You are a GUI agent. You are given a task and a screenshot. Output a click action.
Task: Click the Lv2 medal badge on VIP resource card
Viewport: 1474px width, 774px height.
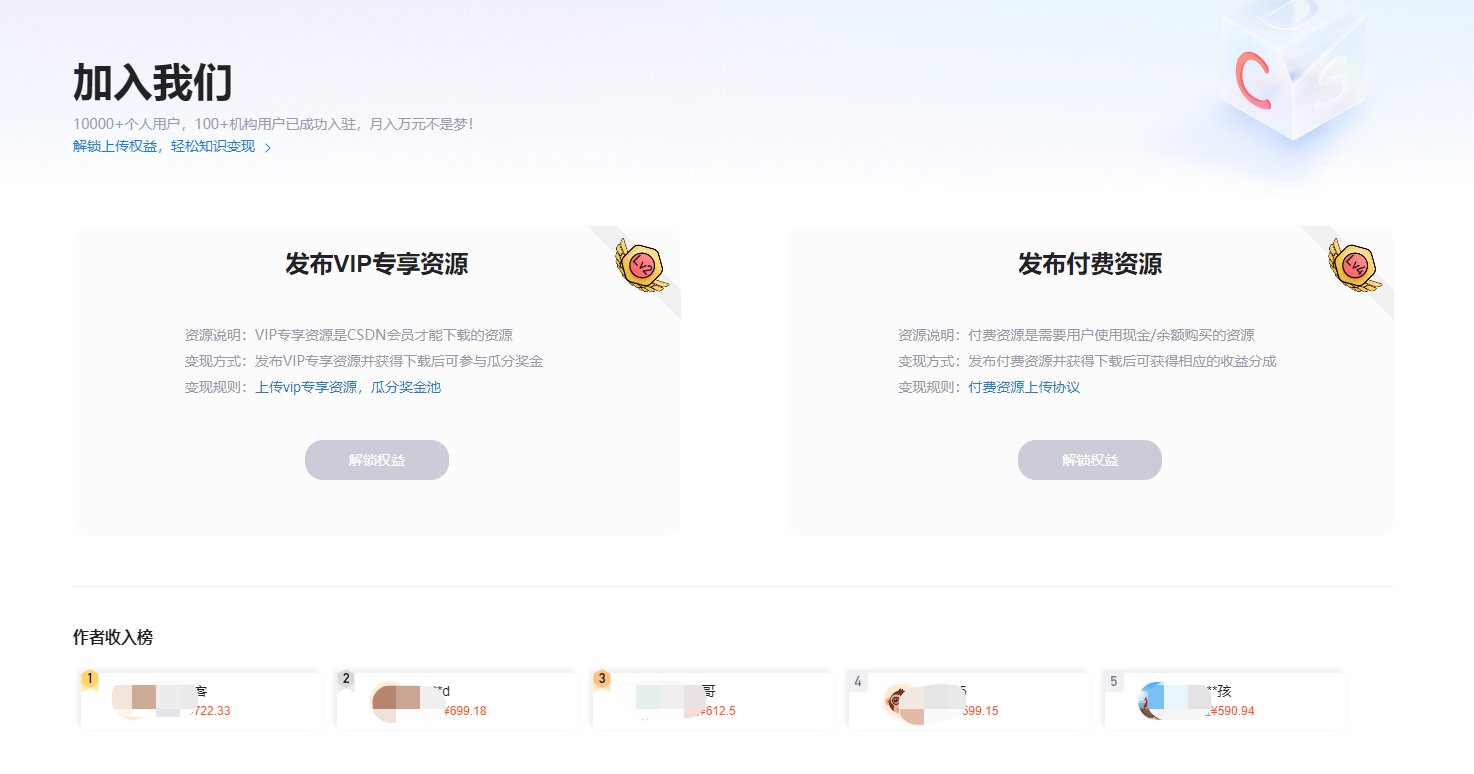click(x=641, y=263)
